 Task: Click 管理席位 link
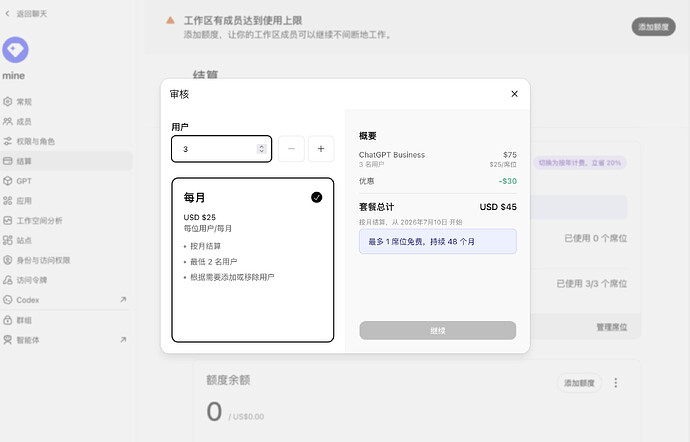tap(612, 327)
